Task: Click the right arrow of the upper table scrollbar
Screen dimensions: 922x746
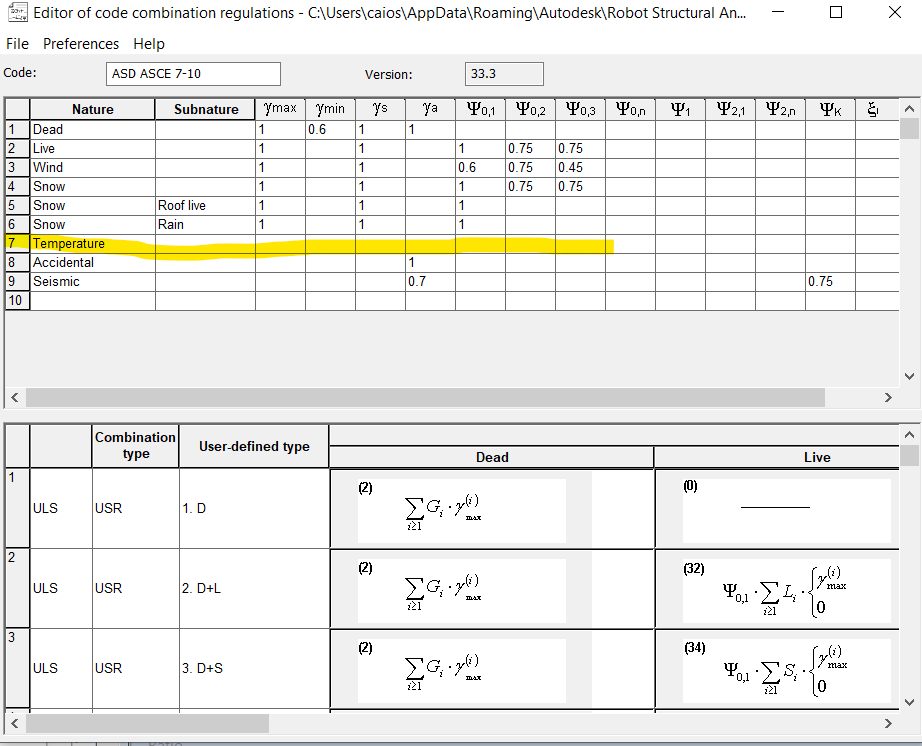Action: click(x=888, y=397)
